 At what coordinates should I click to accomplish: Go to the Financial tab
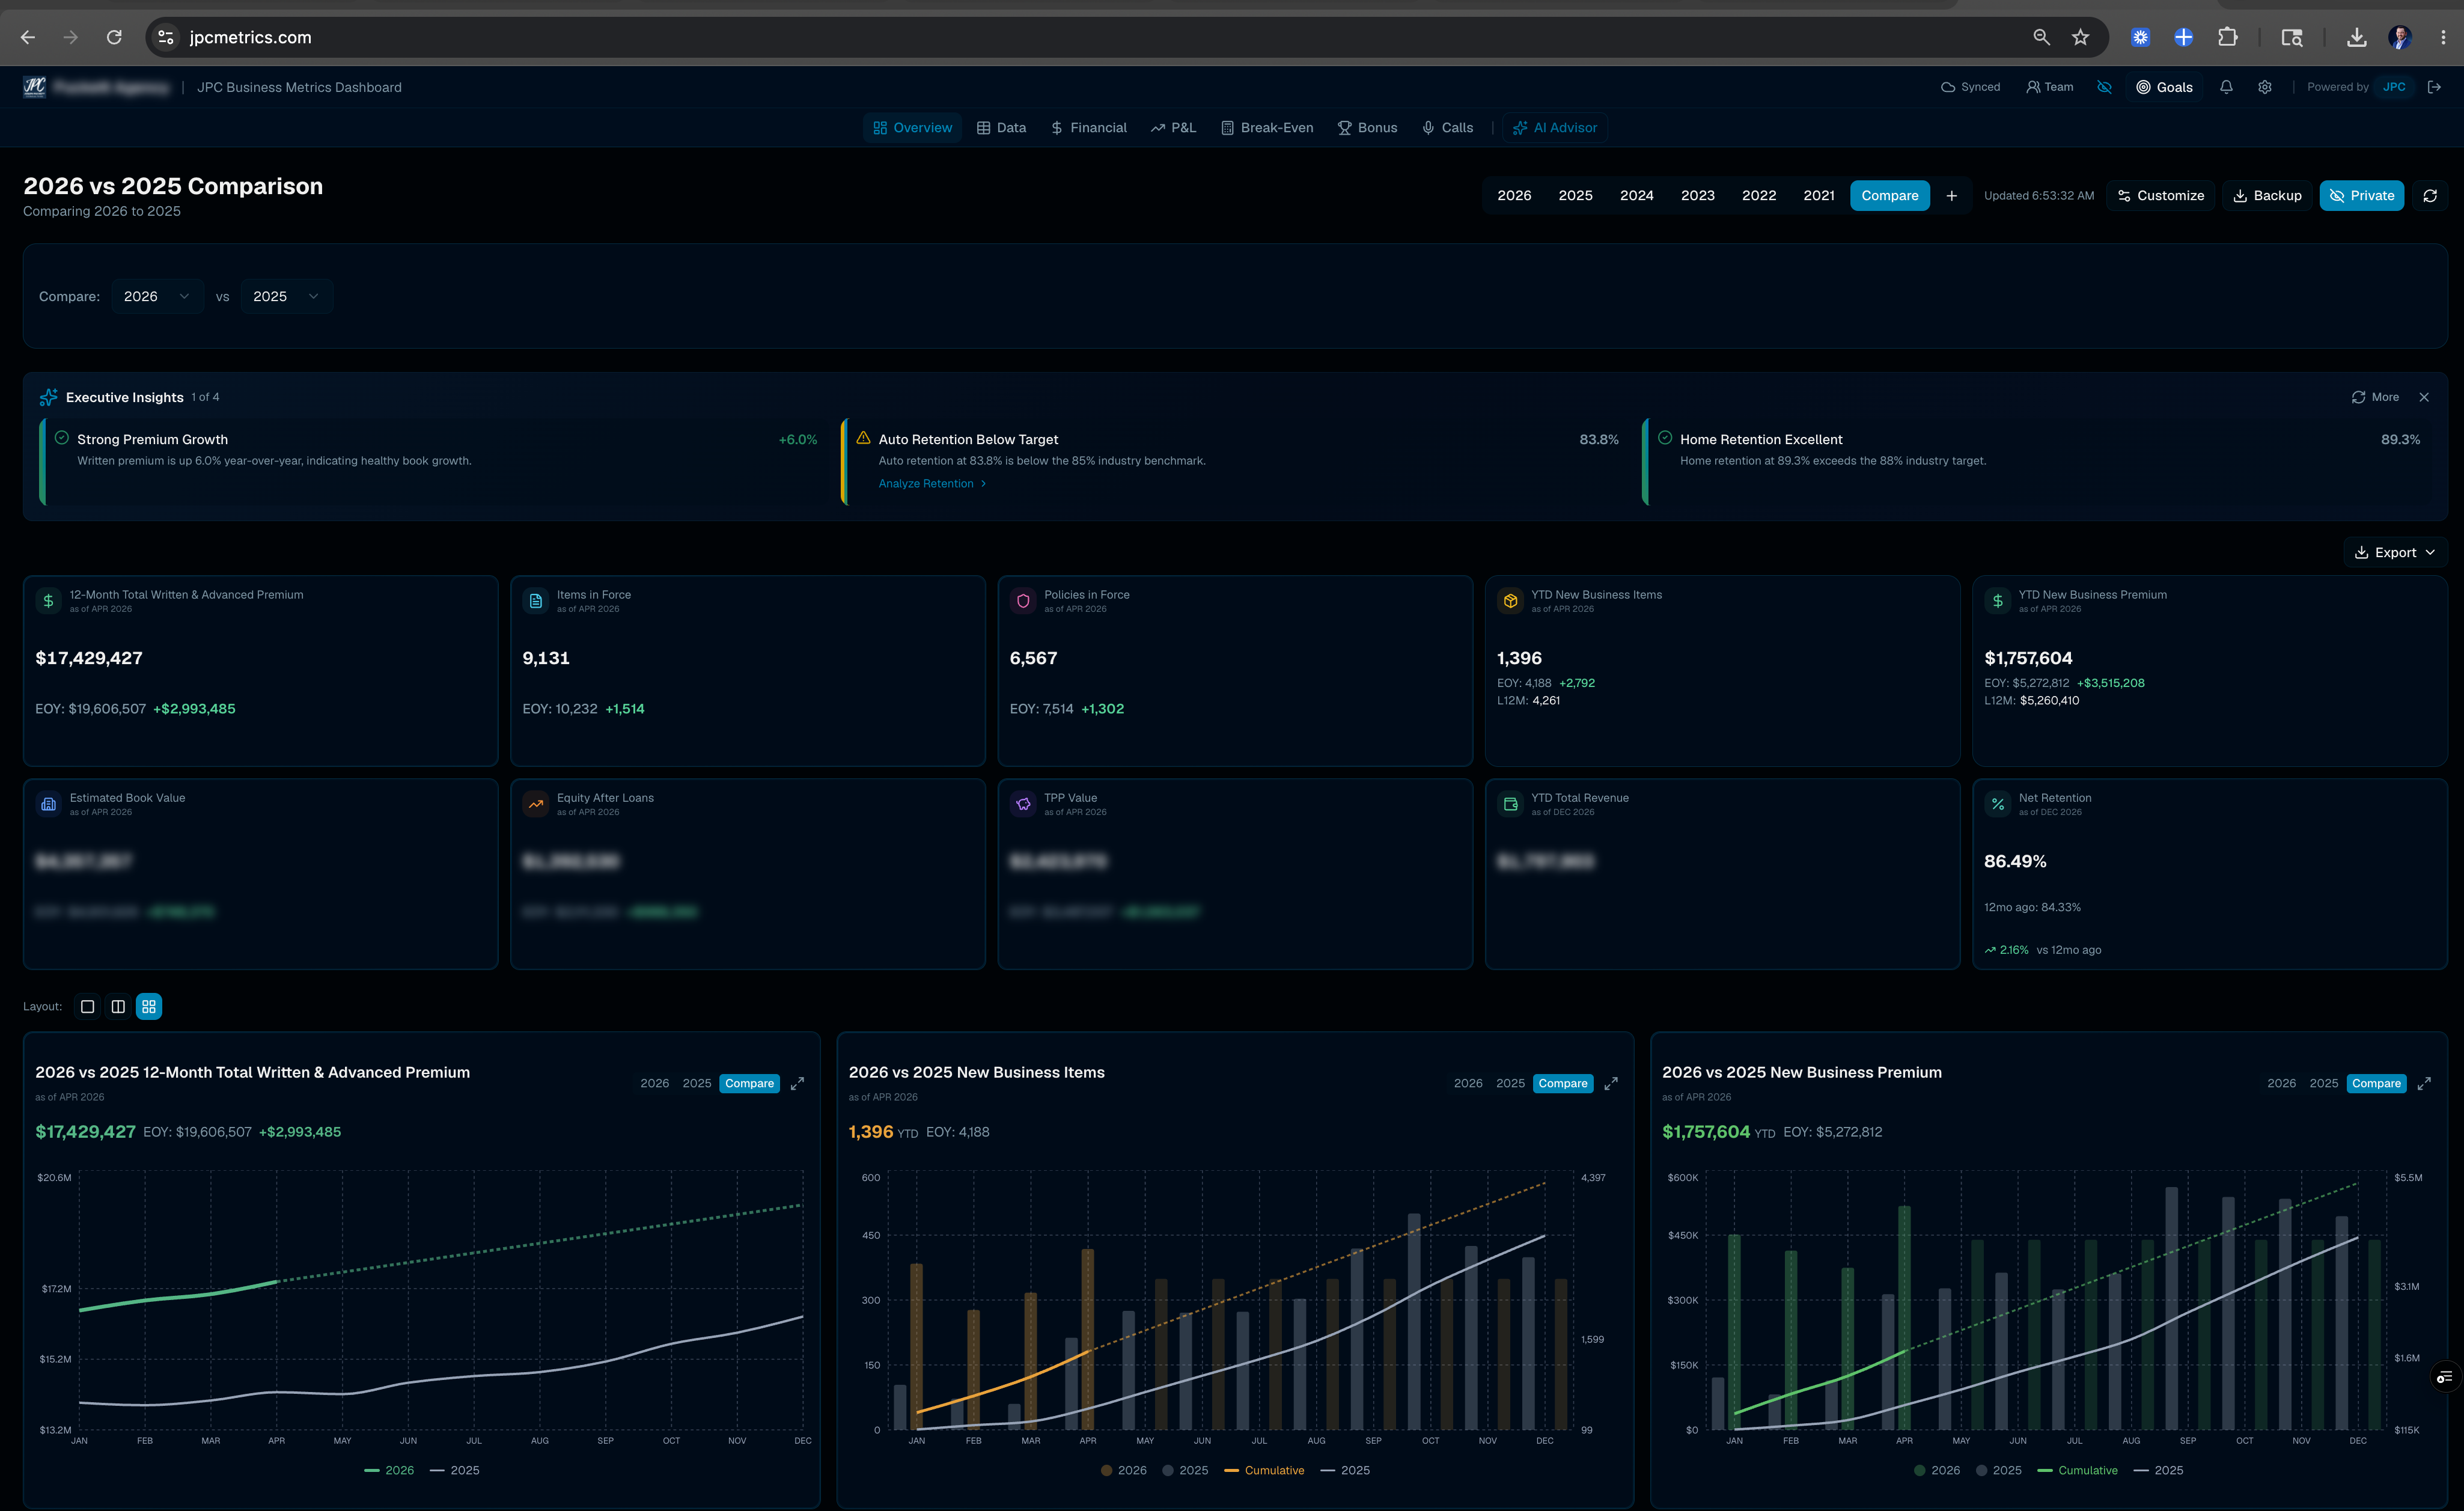pos(1088,128)
